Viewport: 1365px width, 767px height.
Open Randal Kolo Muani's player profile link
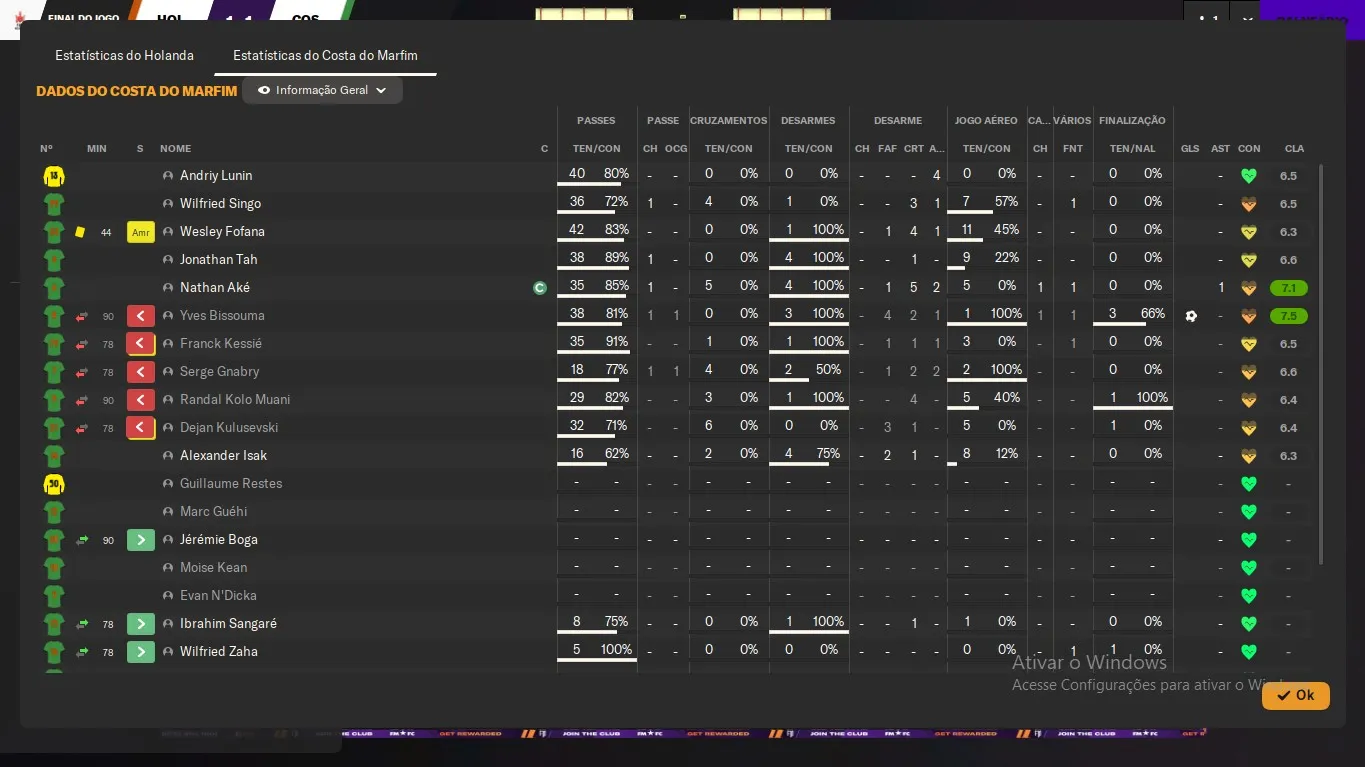click(x=235, y=400)
